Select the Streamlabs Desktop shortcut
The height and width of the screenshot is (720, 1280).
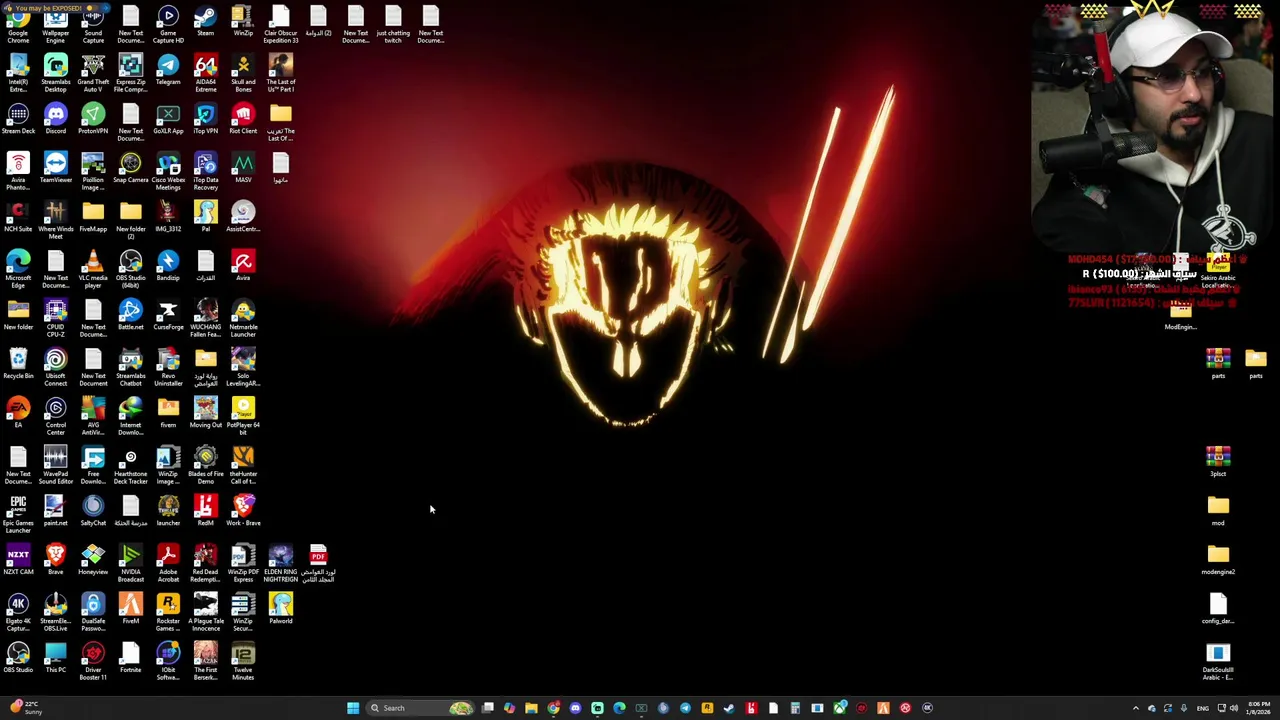tap(55, 73)
